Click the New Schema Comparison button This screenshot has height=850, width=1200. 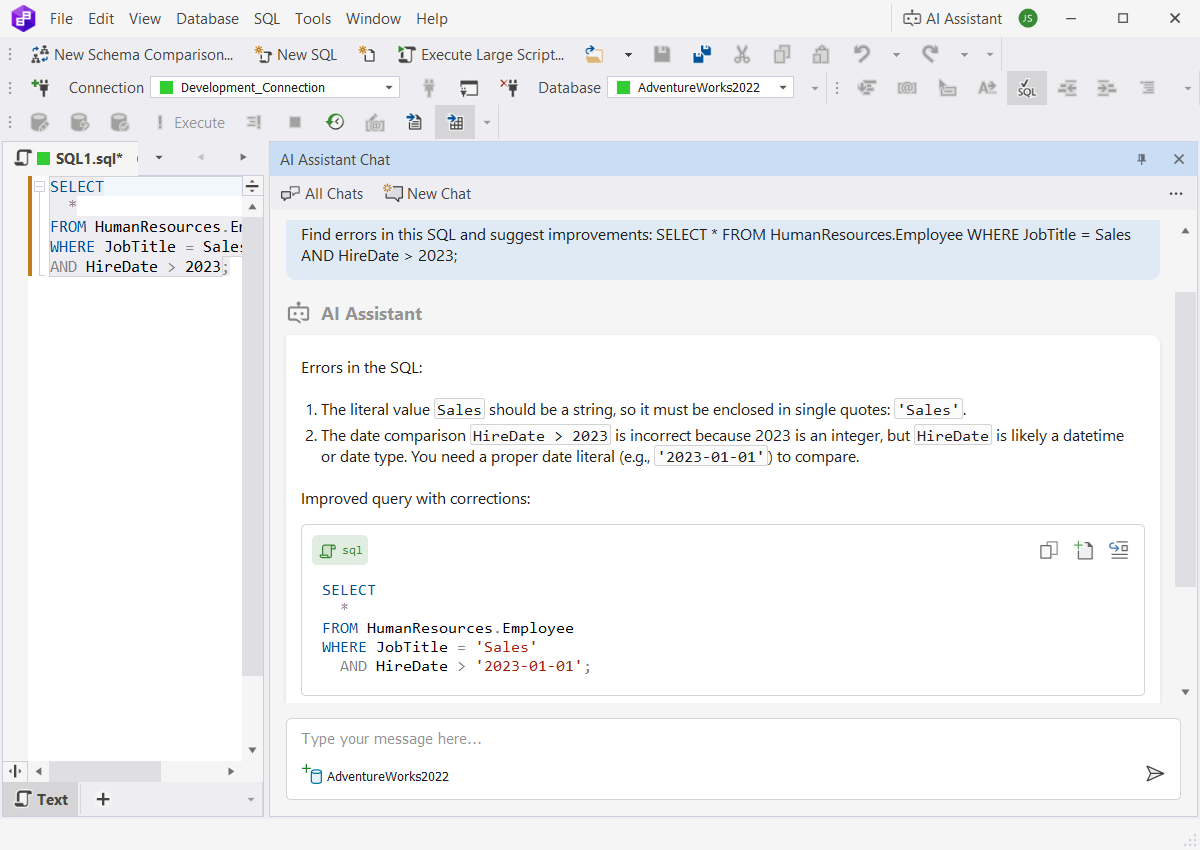pos(132,55)
